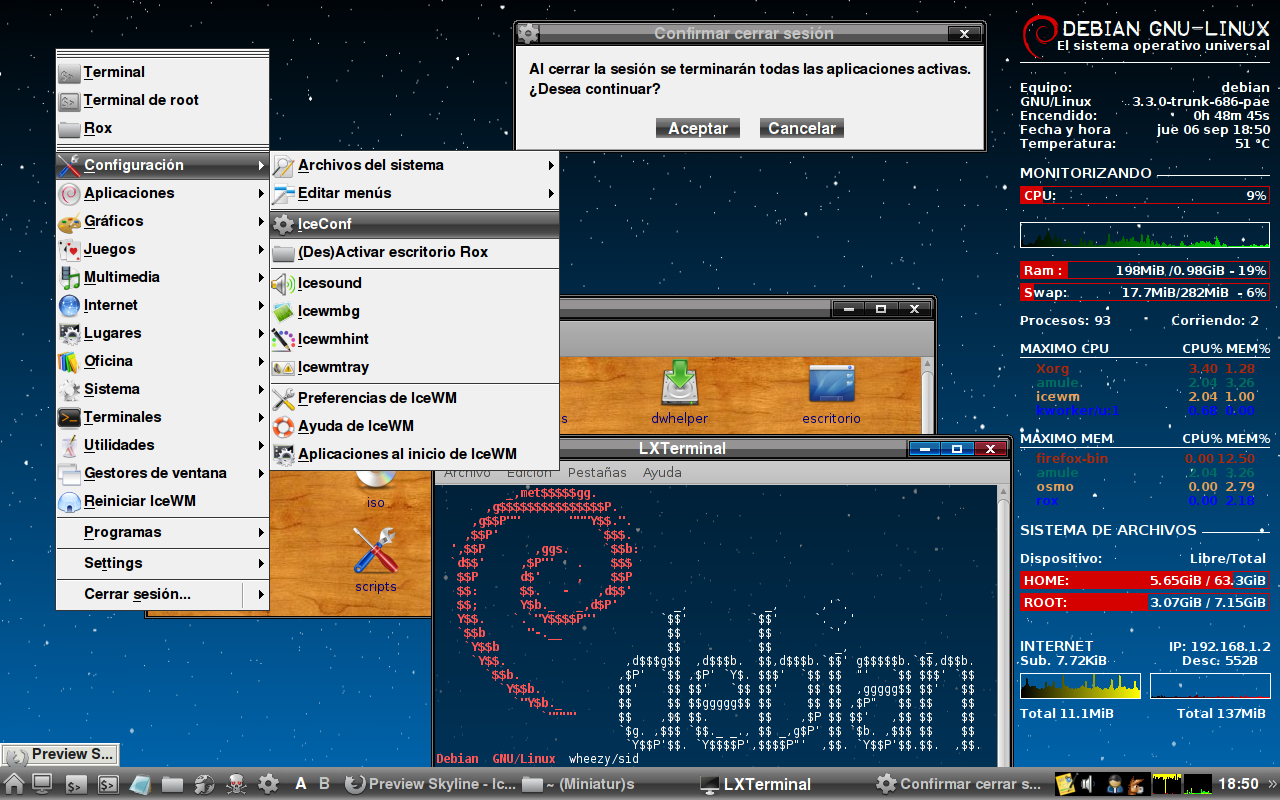
Task: Click Aceptar in logout confirmation dialog
Action: 698,128
